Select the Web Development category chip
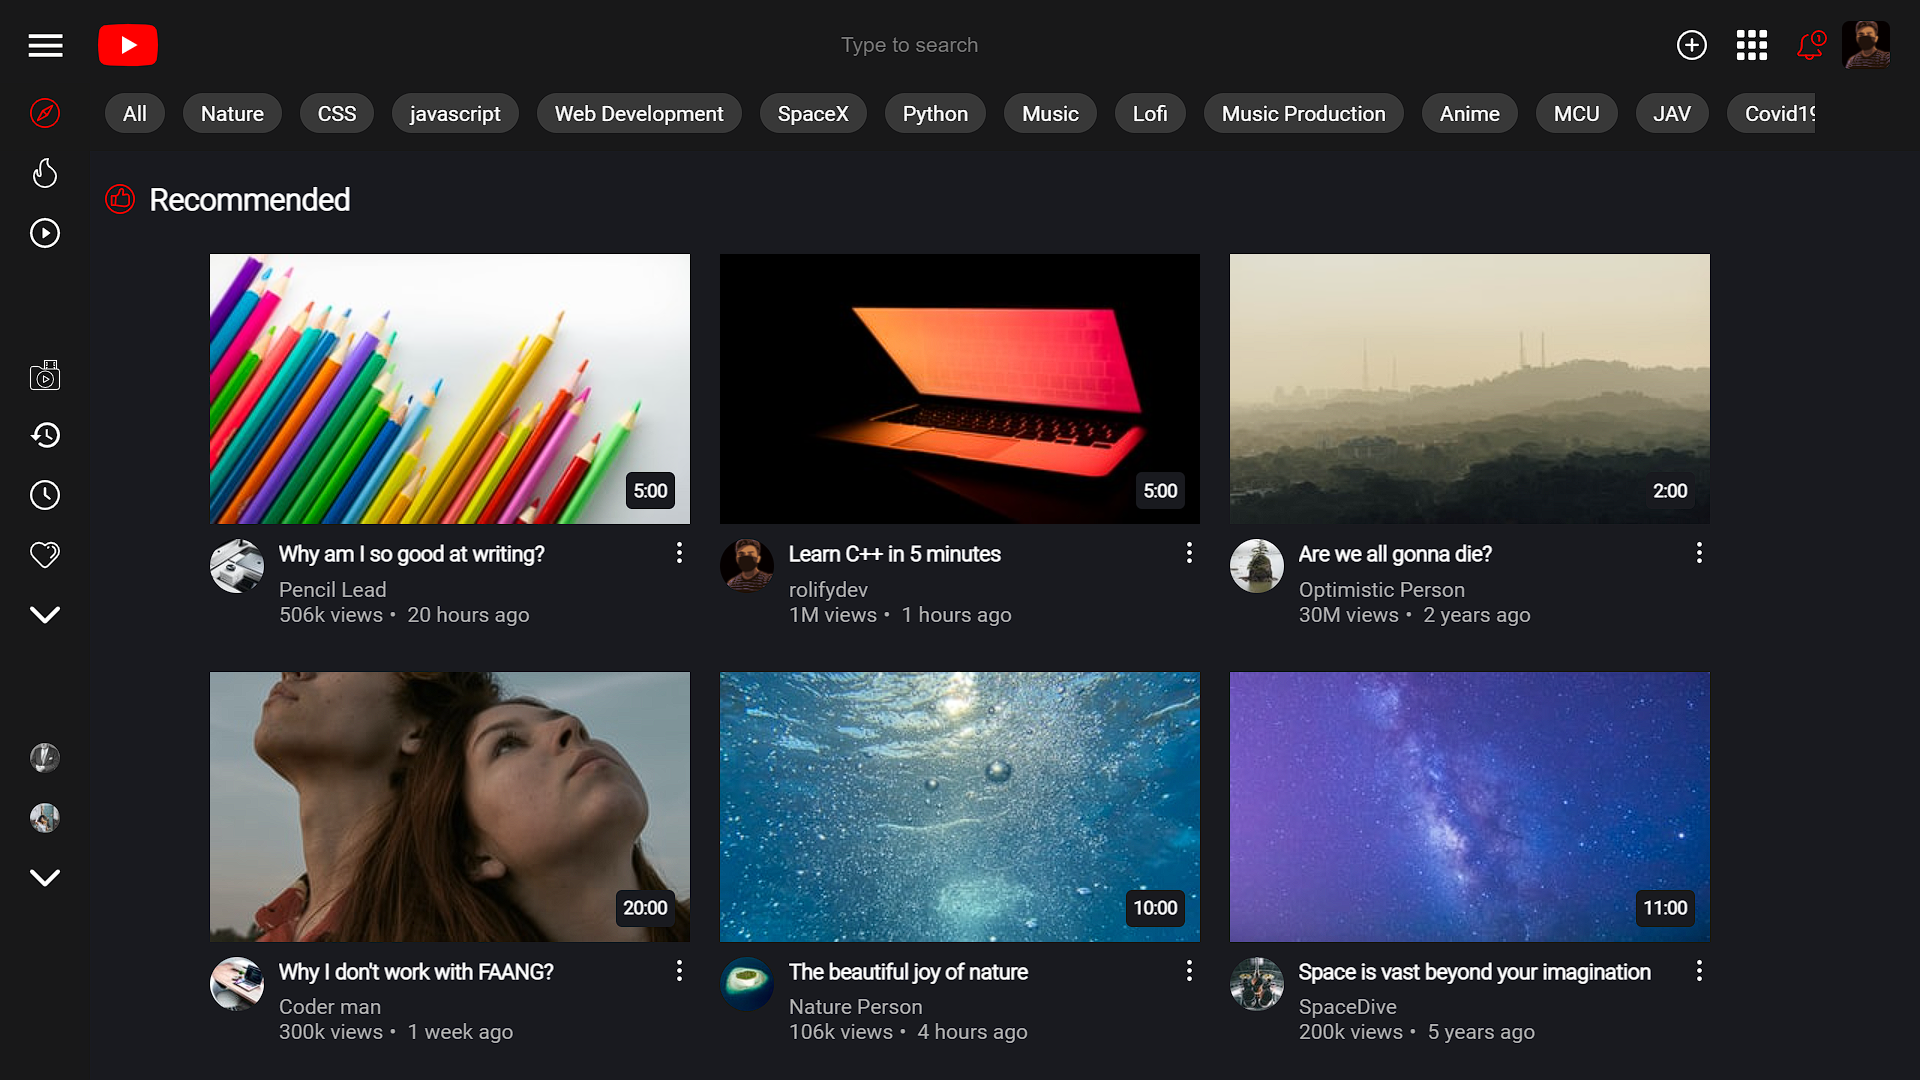The height and width of the screenshot is (1080, 1920). click(x=638, y=114)
